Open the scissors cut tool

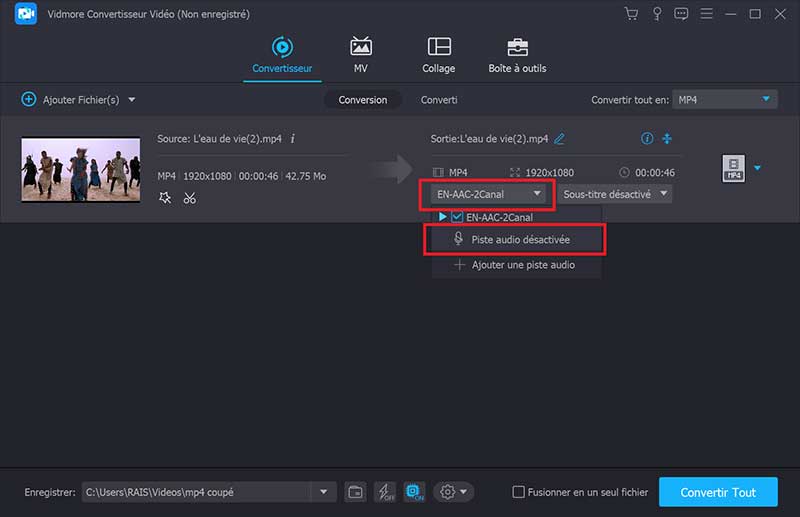coord(190,198)
